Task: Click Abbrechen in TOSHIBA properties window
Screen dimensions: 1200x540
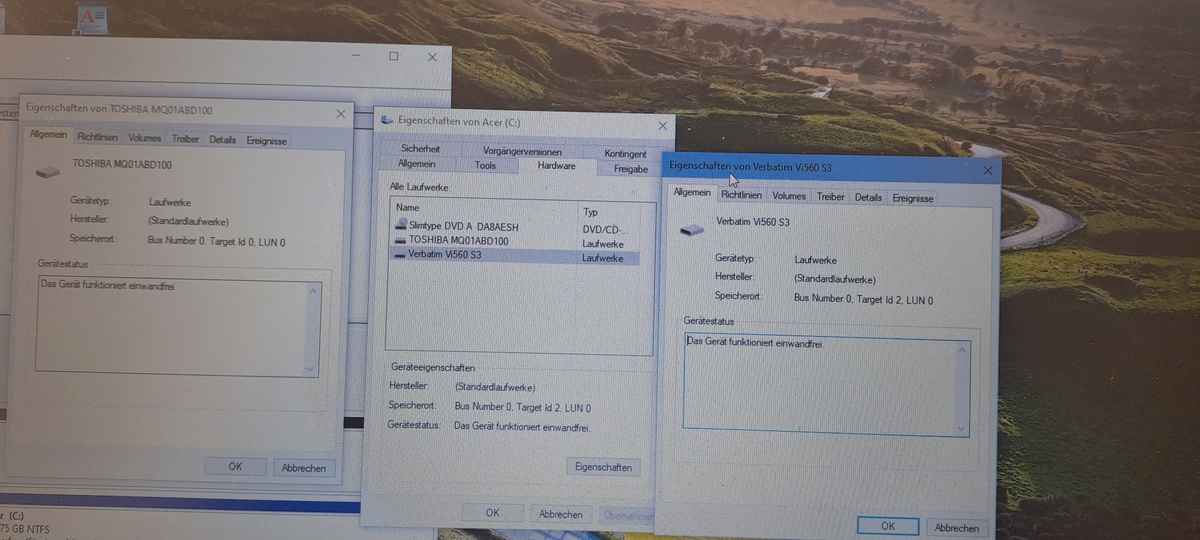Action: point(303,468)
